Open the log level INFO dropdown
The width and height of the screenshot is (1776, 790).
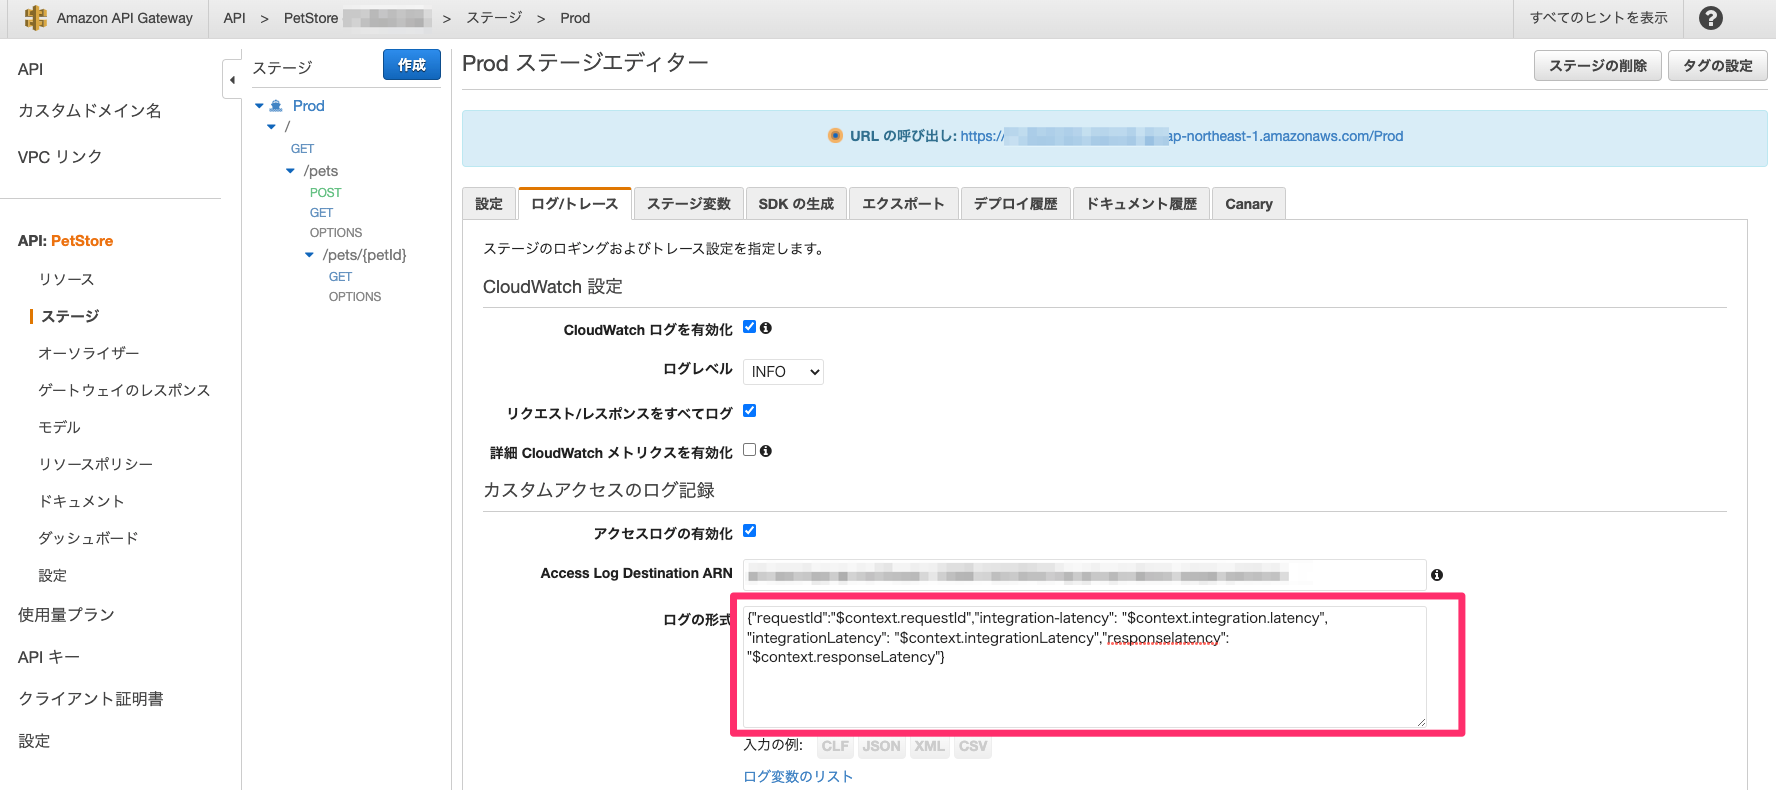tap(783, 372)
